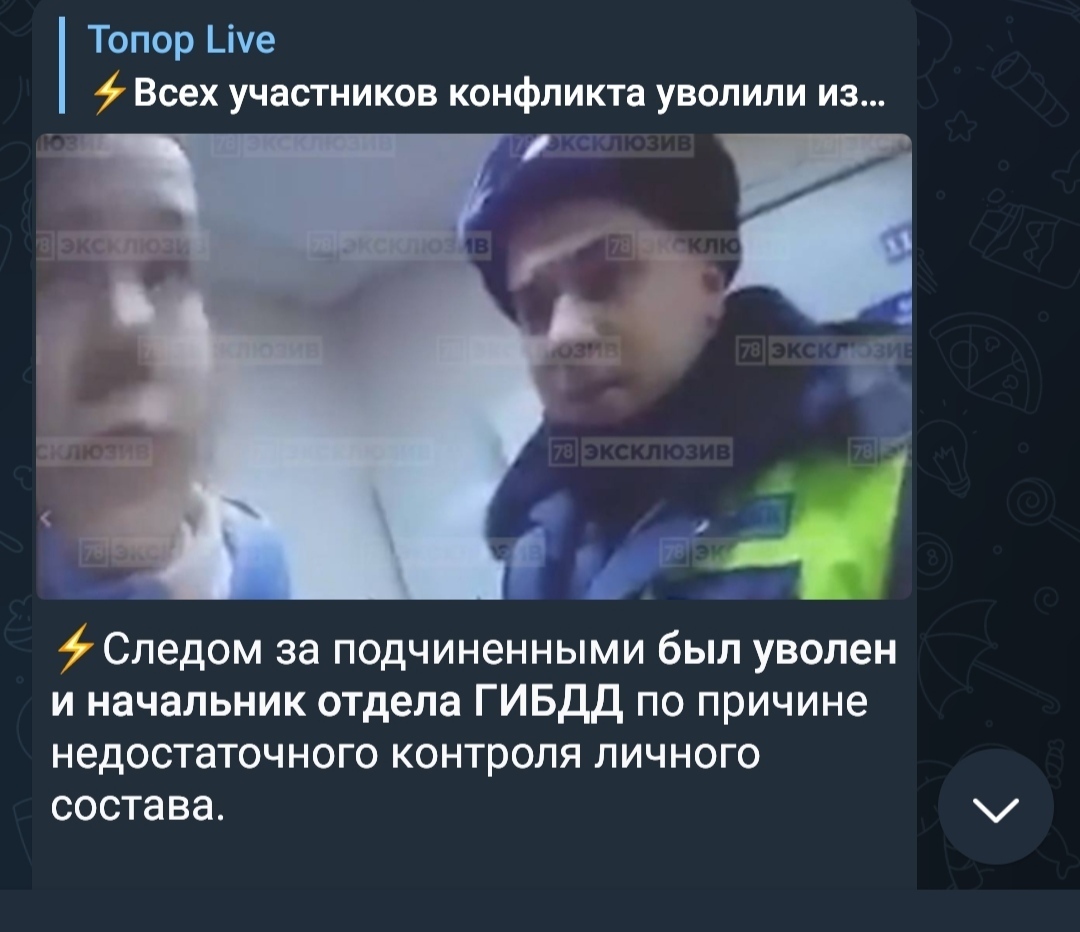Viewport: 1080px width, 932px height.
Task: Click lightning emoji before 'Следом'
Action: pyautogui.click(x=74, y=648)
